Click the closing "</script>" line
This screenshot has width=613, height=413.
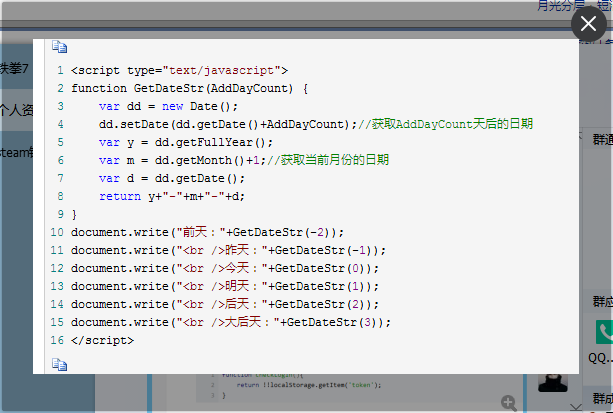[x=102, y=340]
